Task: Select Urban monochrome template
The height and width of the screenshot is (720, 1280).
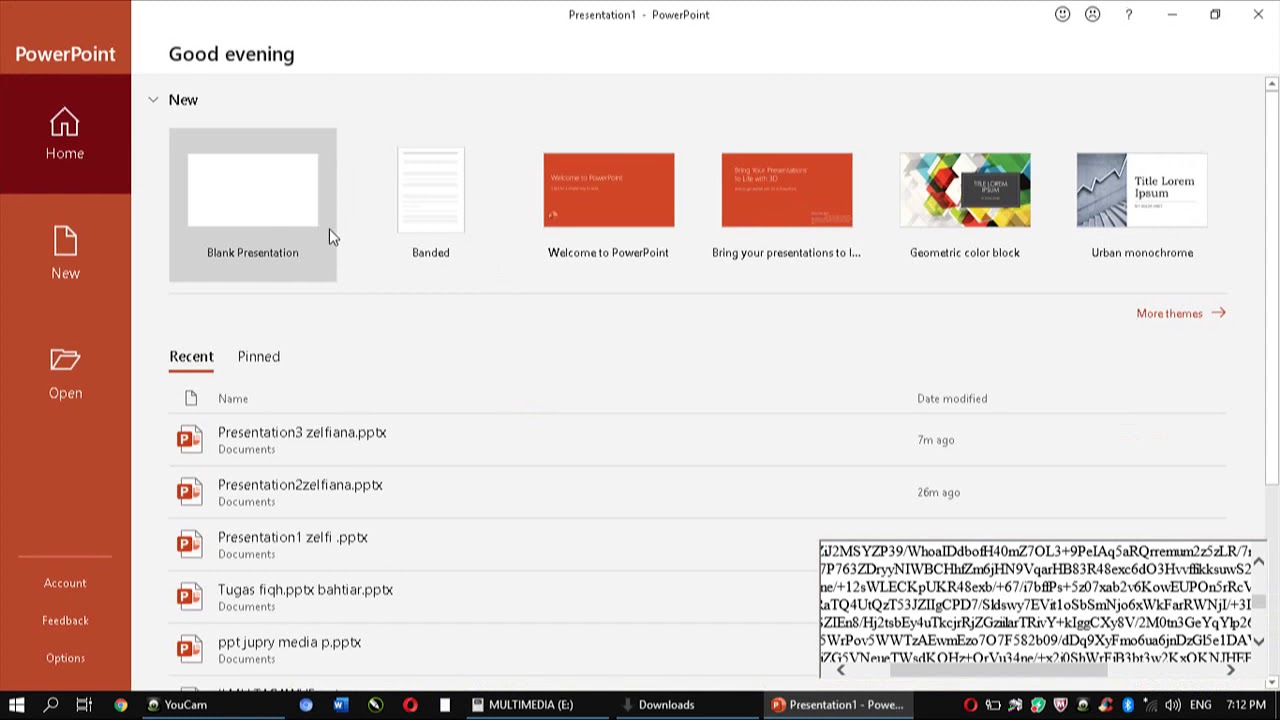Action: (x=1143, y=205)
